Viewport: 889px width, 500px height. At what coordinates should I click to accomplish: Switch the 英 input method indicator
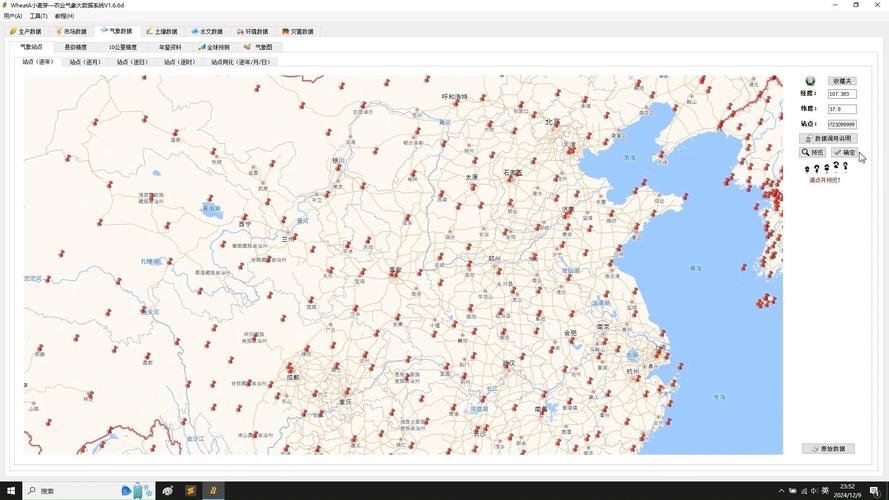[x=825, y=491]
